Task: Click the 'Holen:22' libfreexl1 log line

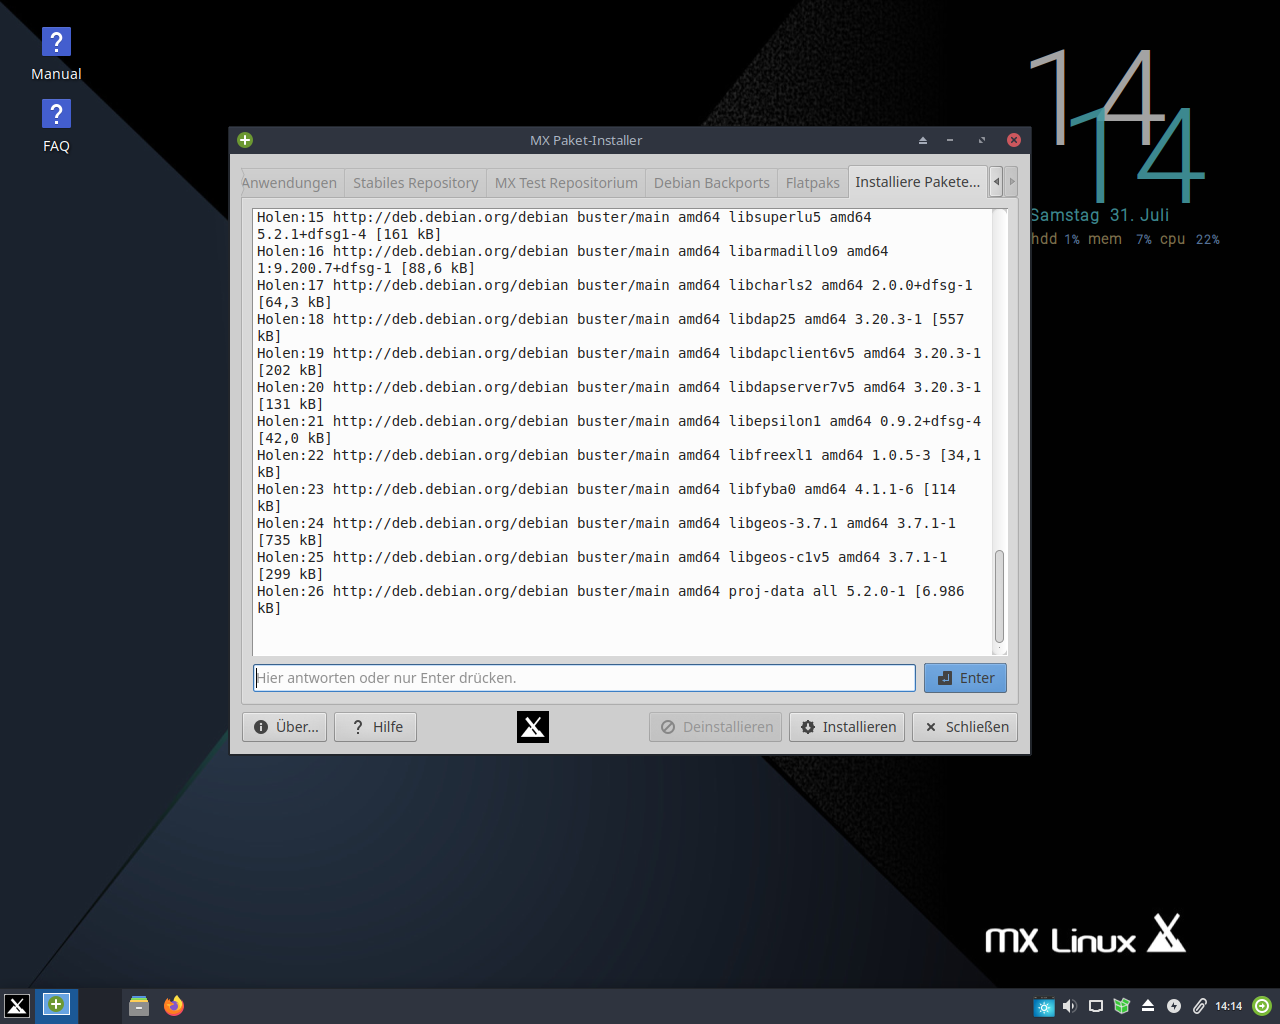Action: (619, 464)
